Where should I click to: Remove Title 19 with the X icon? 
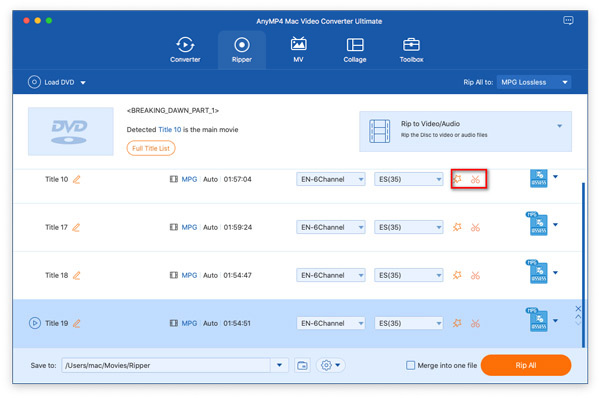(578, 308)
